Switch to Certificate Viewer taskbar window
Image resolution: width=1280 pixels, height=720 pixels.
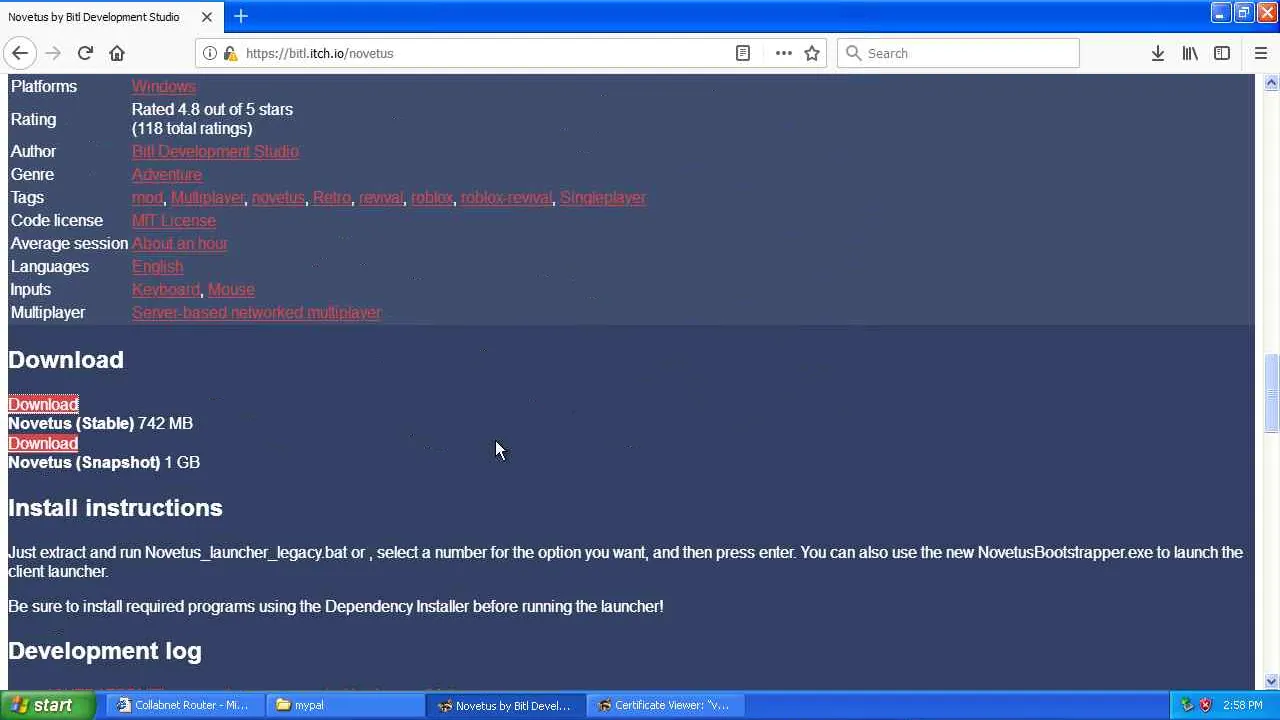(664, 705)
